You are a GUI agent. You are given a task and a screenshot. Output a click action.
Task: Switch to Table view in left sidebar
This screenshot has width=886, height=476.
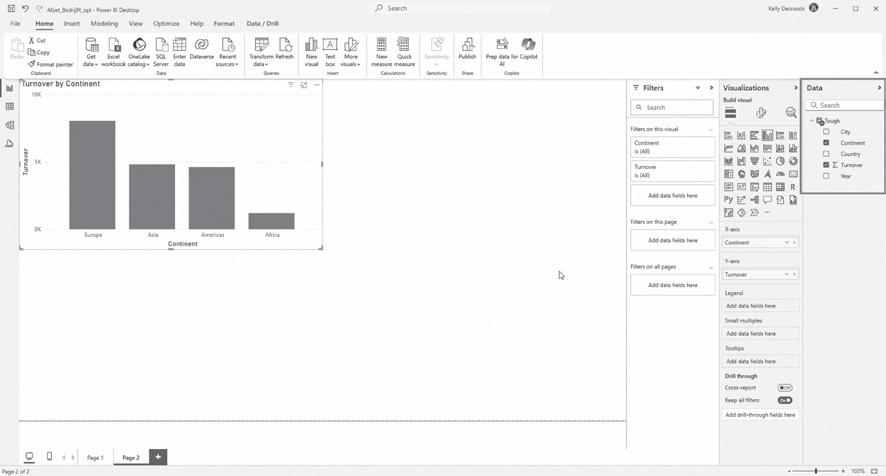[x=10, y=106]
